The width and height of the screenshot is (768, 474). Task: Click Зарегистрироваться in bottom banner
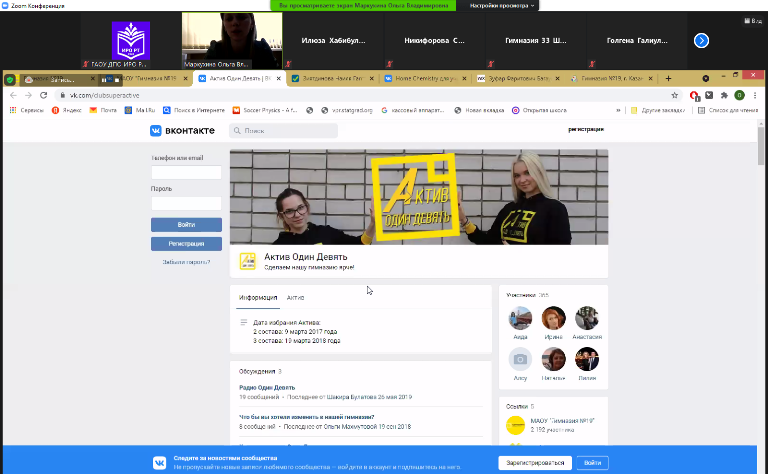535,463
